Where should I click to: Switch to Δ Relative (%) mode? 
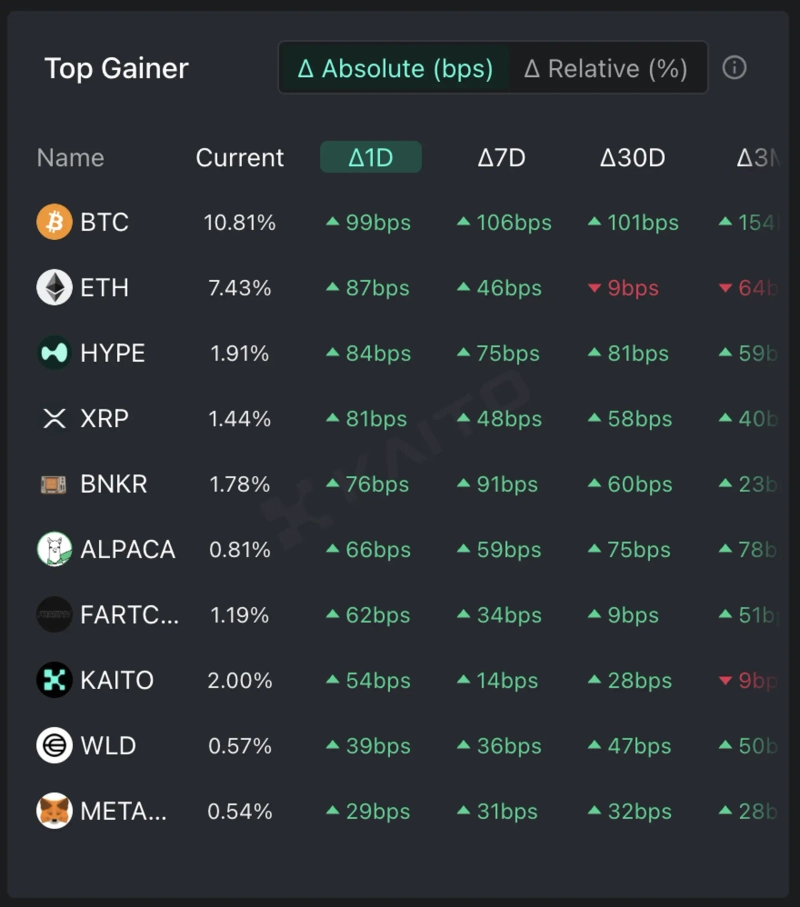(x=606, y=68)
